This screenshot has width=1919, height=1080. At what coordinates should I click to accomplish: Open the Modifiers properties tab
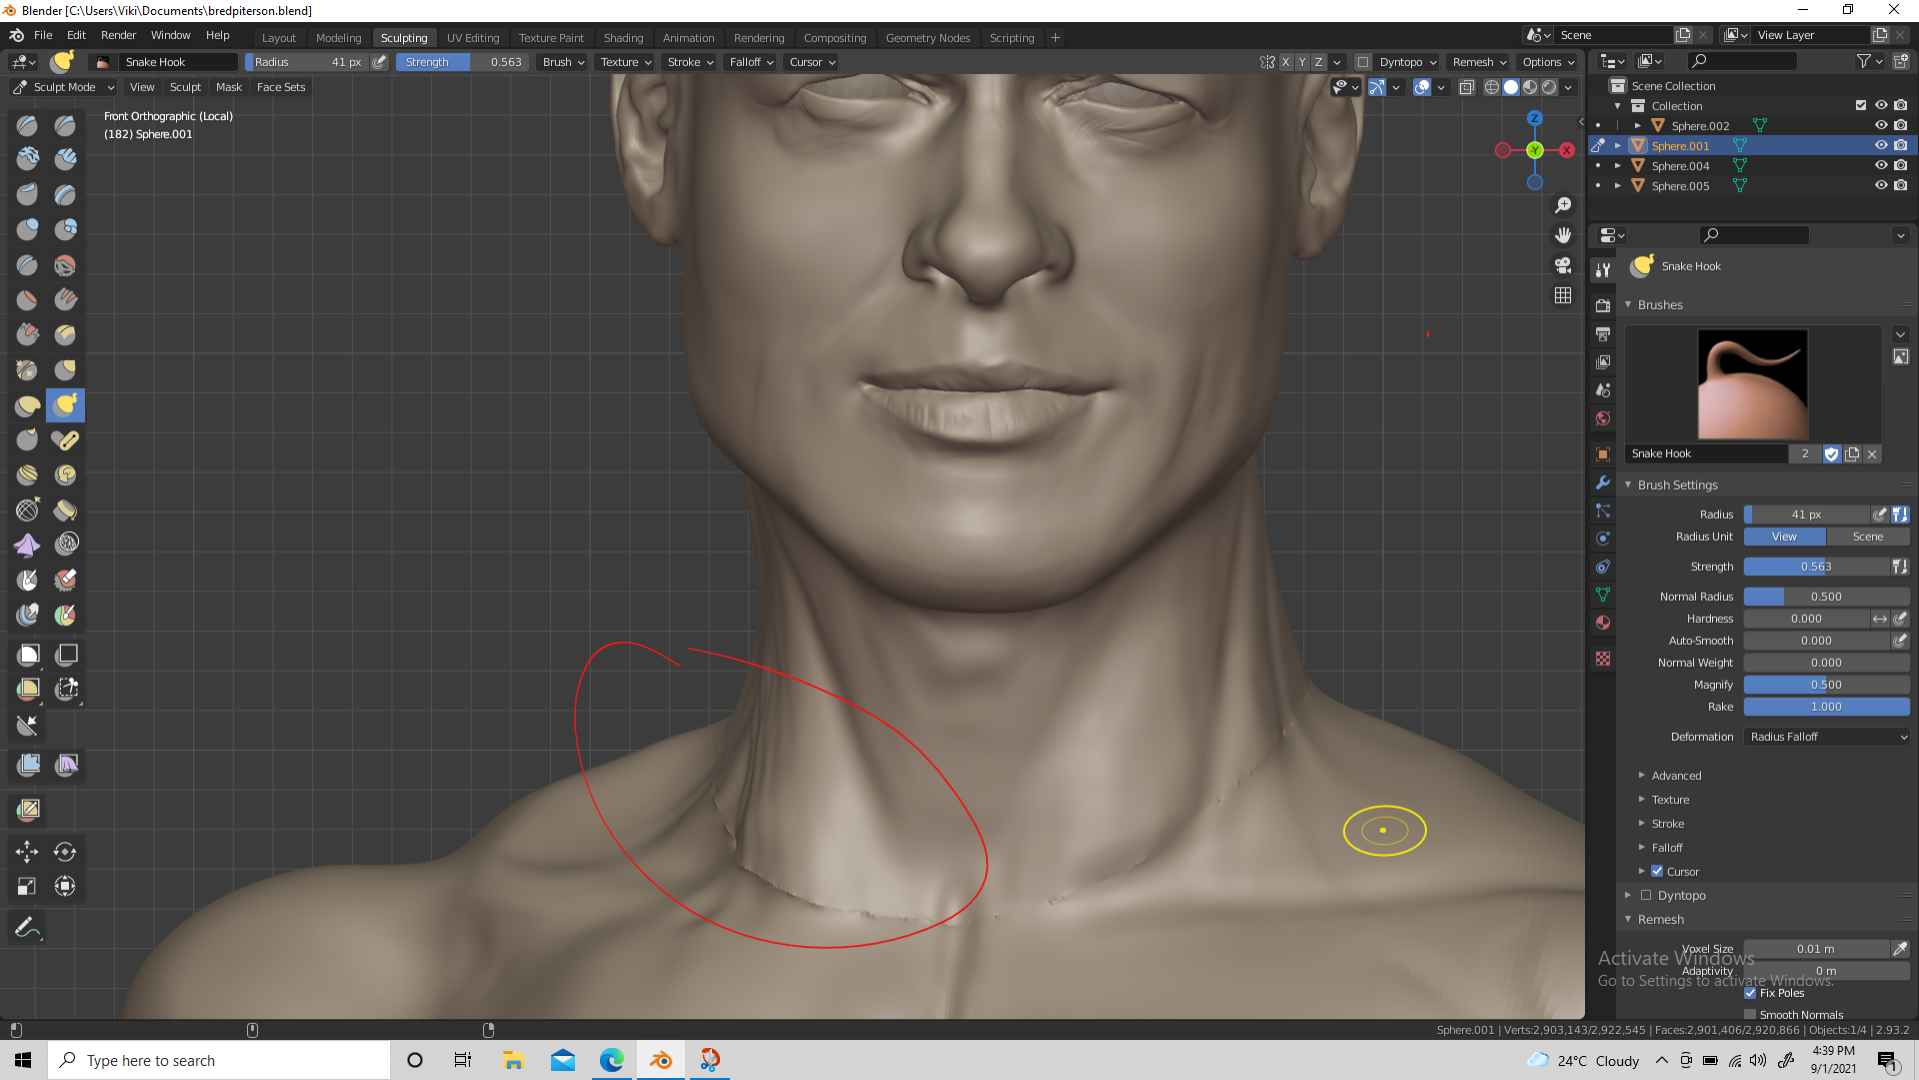(1603, 483)
